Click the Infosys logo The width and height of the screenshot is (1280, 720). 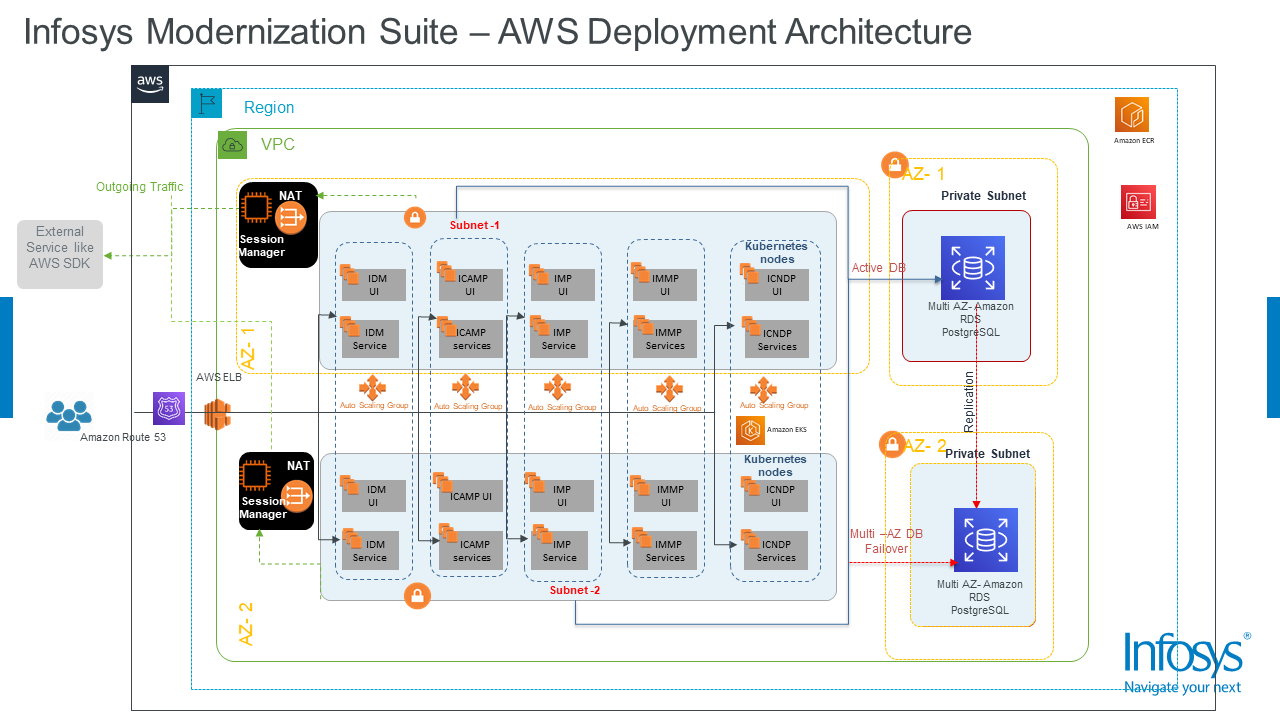tap(1186, 662)
